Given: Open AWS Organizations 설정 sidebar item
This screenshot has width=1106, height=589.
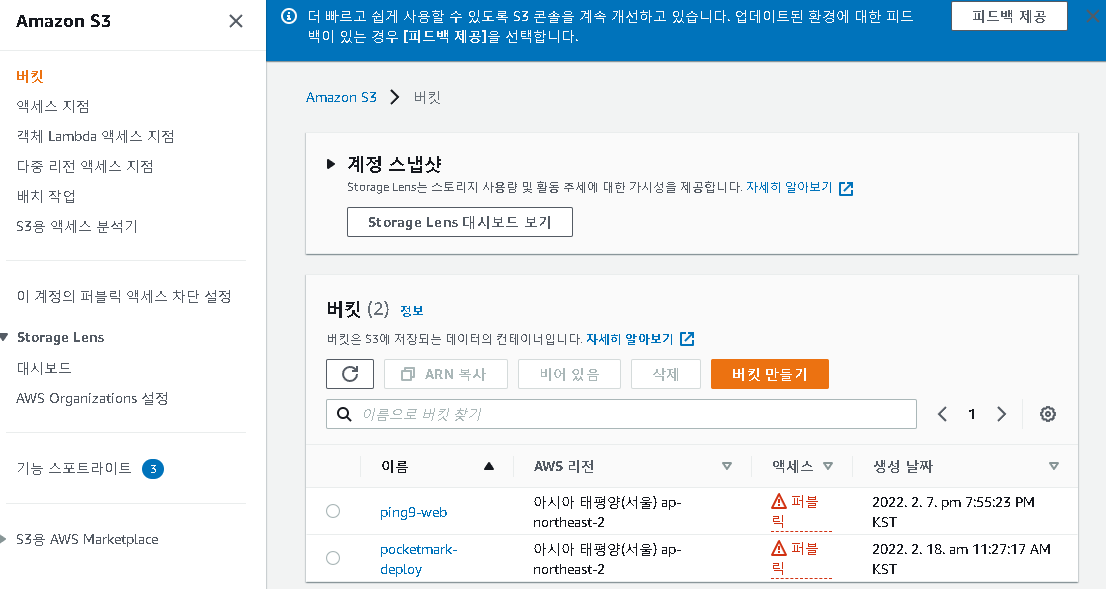Looking at the screenshot, I should tap(92, 399).
